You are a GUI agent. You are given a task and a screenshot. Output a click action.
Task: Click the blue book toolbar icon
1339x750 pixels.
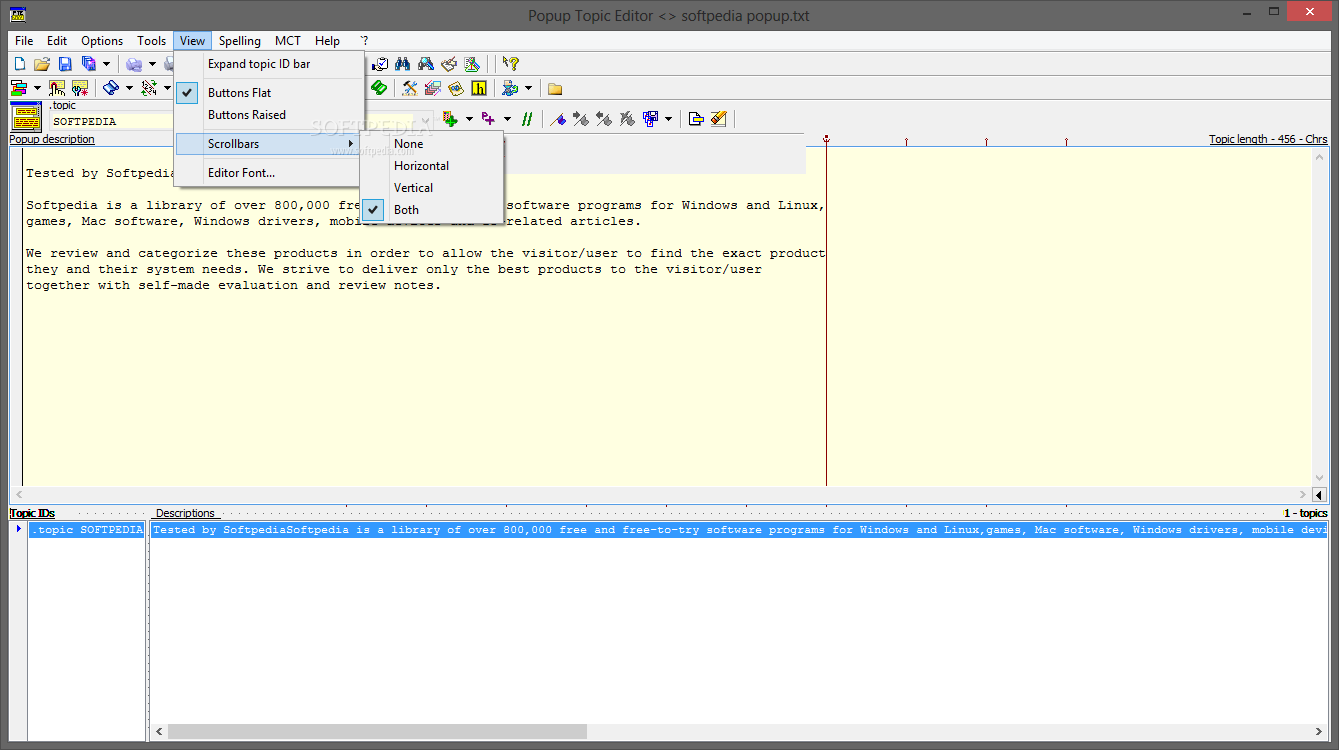point(111,88)
